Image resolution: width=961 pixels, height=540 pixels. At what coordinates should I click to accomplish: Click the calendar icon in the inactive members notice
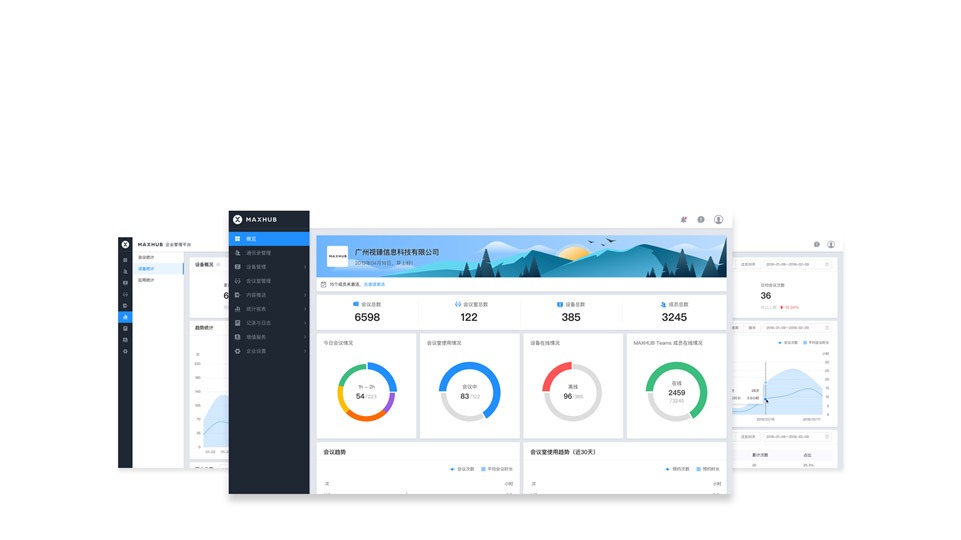(323, 284)
